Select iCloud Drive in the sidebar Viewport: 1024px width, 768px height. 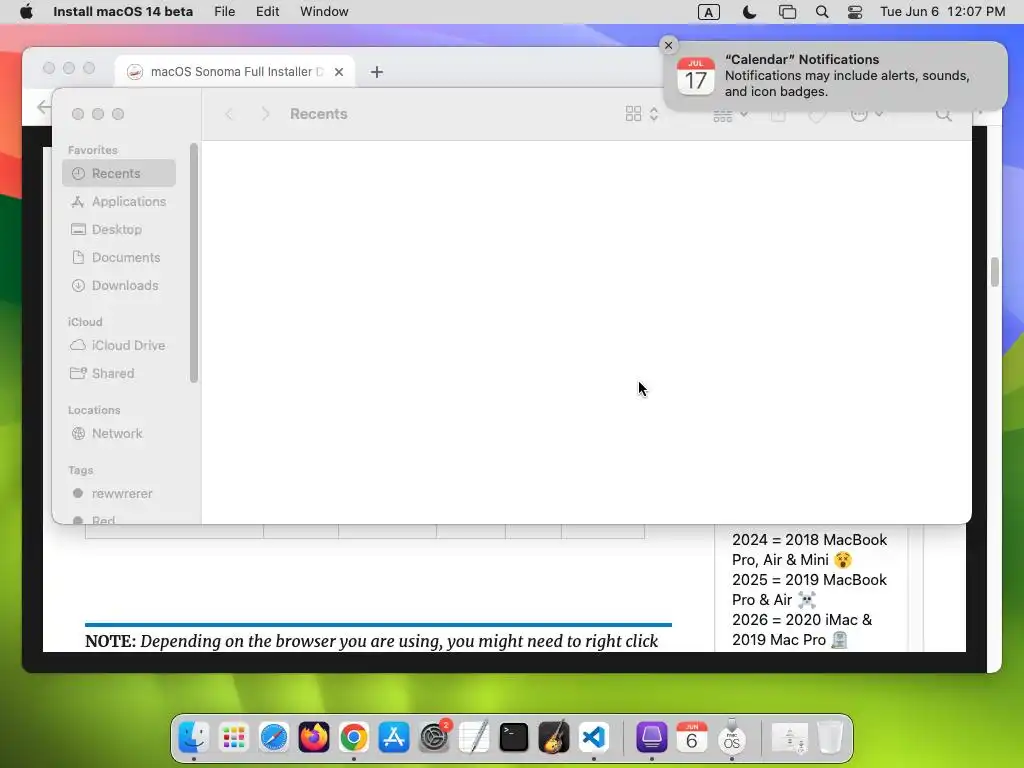coord(119,345)
